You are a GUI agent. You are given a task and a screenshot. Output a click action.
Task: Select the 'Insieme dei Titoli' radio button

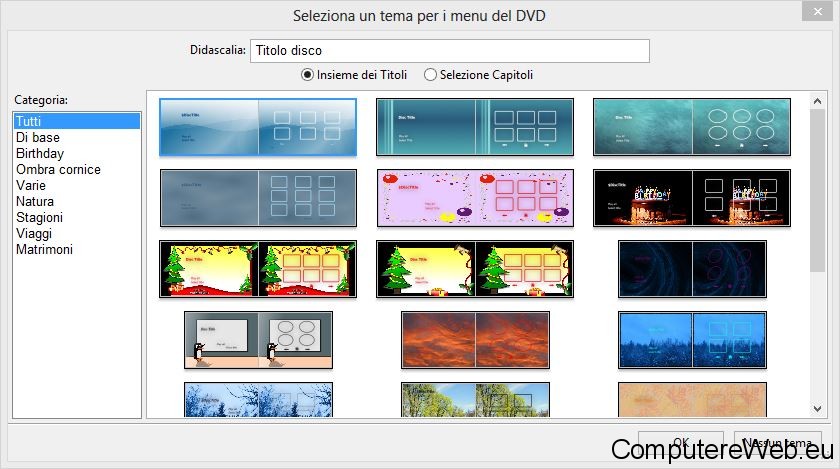point(307,75)
